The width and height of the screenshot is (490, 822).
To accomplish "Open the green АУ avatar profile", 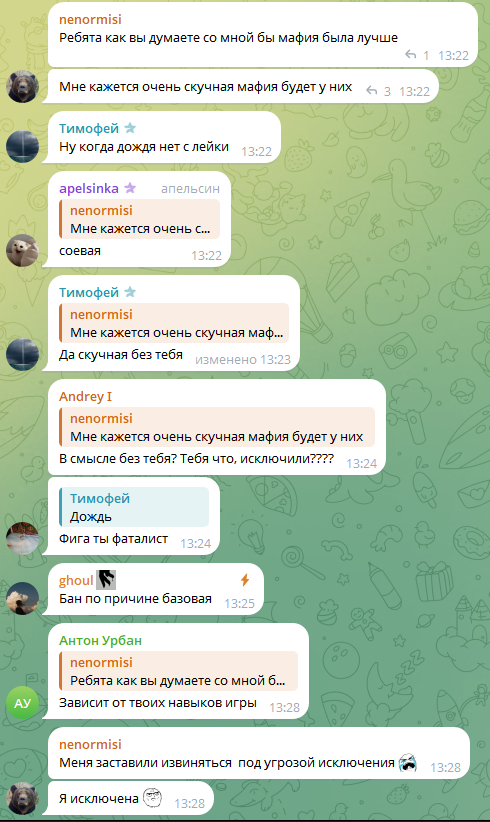I will [x=22, y=703].
